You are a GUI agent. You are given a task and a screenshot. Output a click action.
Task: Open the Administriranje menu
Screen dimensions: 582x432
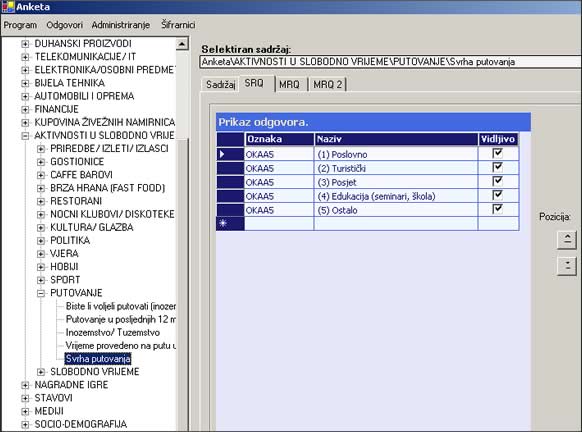coord(121,25)
